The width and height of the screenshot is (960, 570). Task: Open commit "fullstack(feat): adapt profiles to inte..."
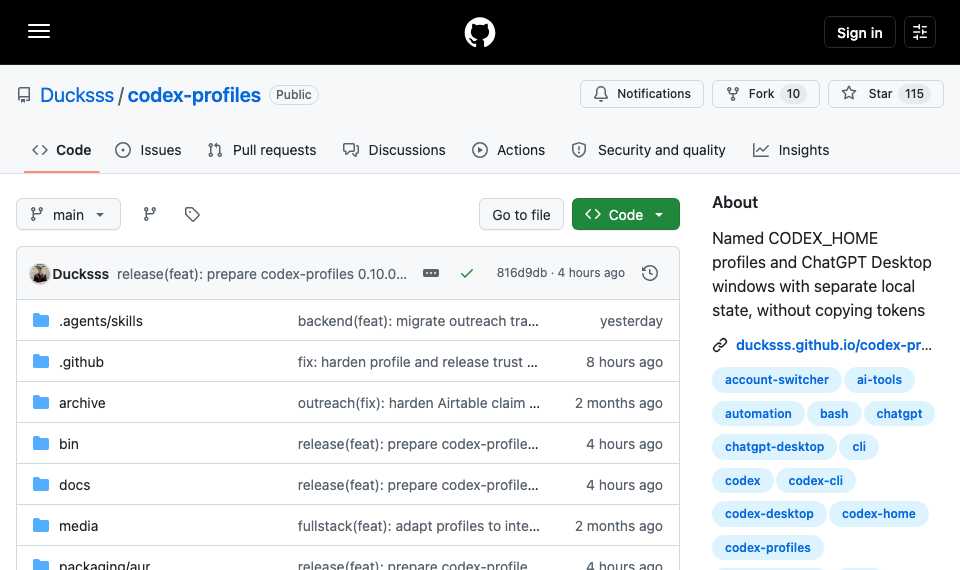point(419,526)
